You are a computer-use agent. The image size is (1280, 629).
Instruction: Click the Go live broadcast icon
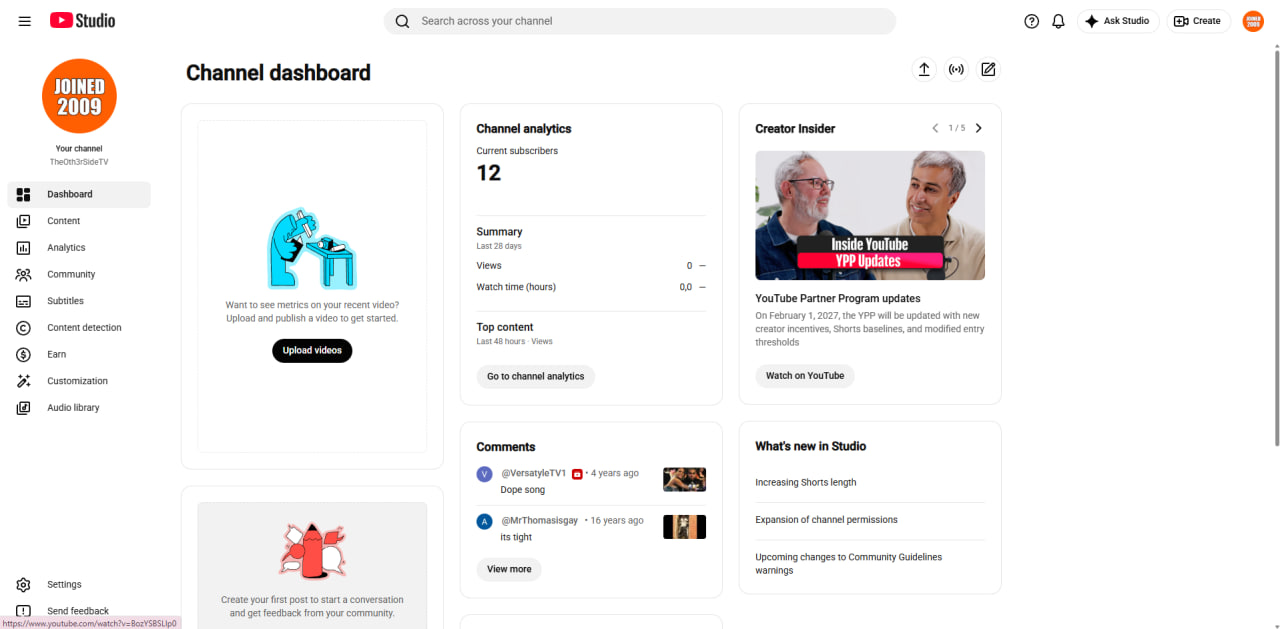pyautogui.click(x=956, y=69)
